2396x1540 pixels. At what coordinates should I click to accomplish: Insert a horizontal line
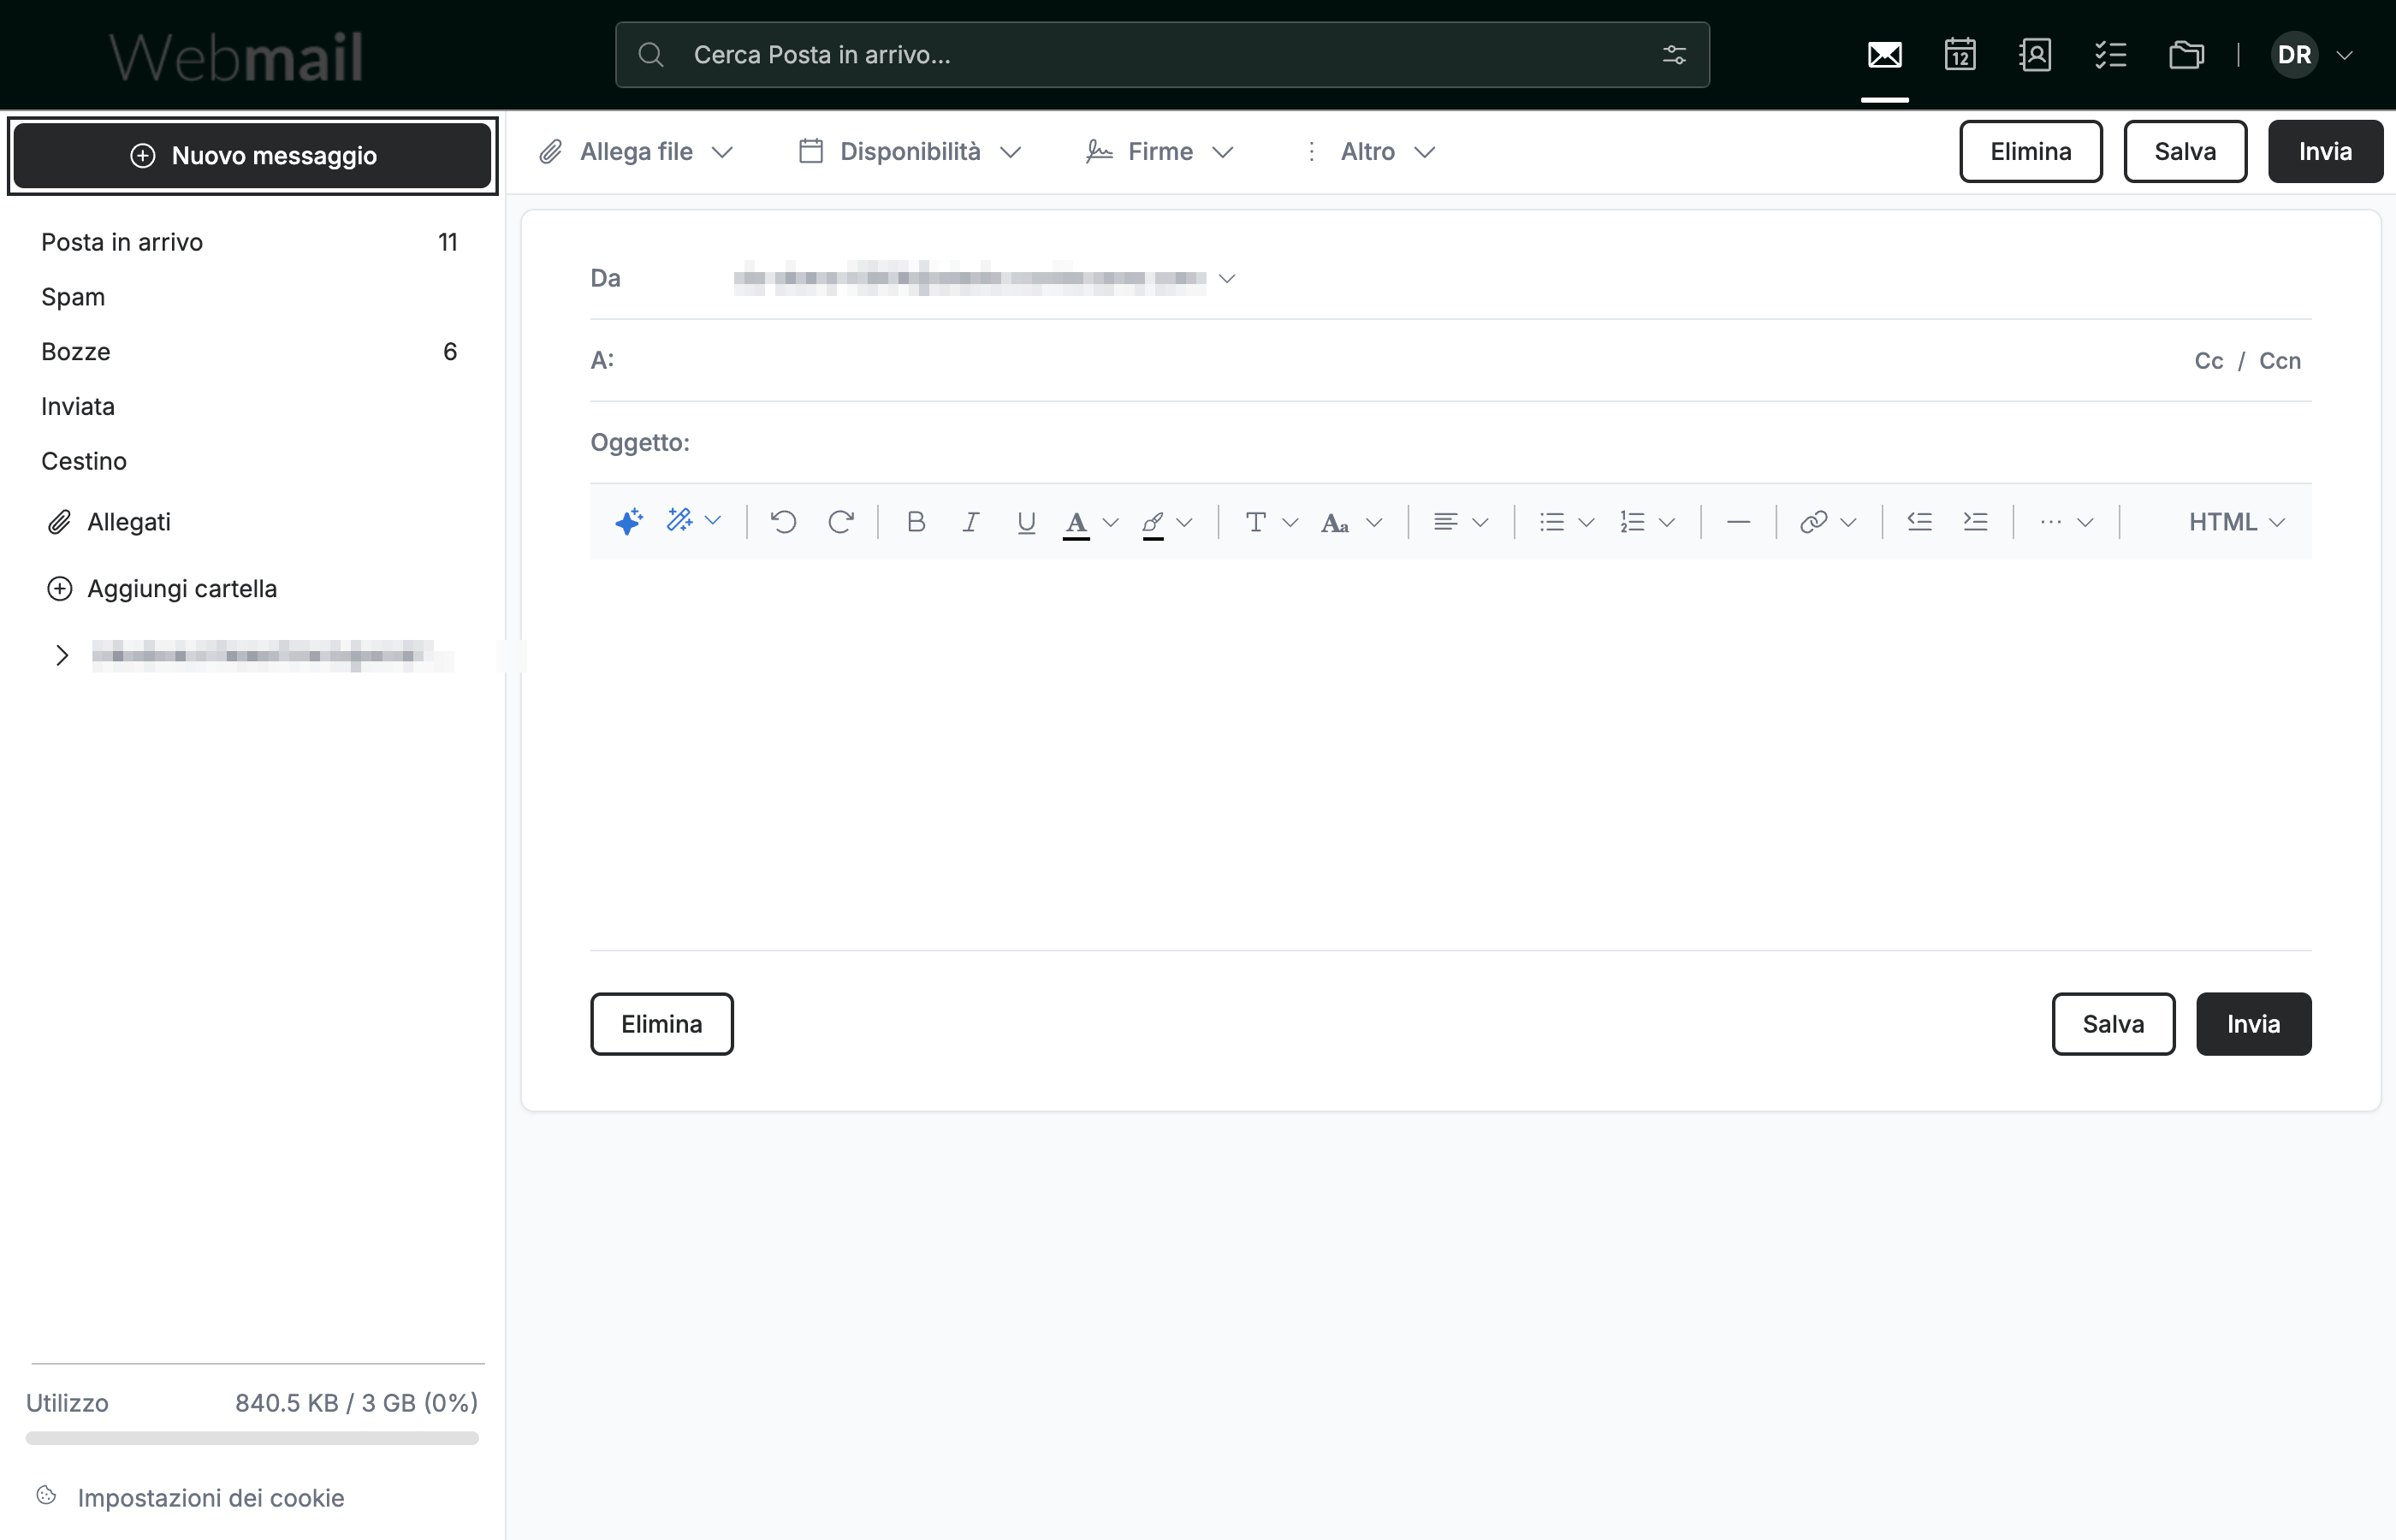[x=1738, y=521]
